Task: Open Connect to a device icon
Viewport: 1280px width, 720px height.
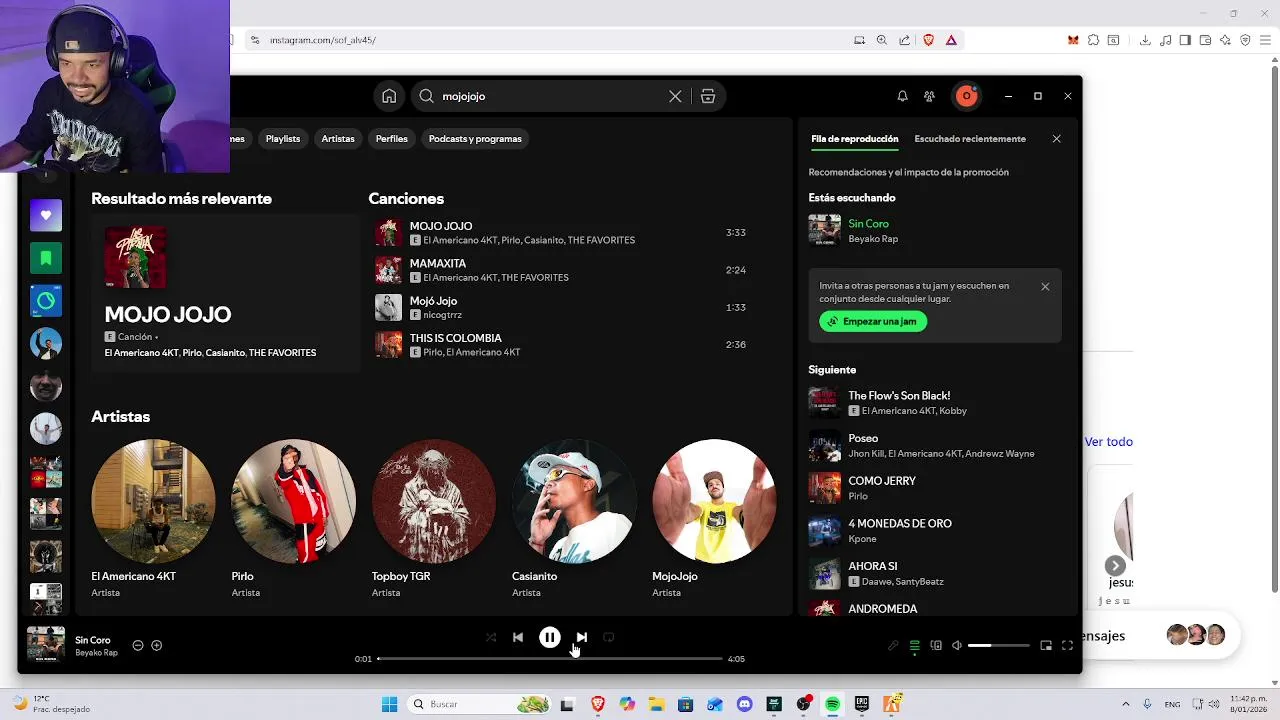Action: point(936,646)
